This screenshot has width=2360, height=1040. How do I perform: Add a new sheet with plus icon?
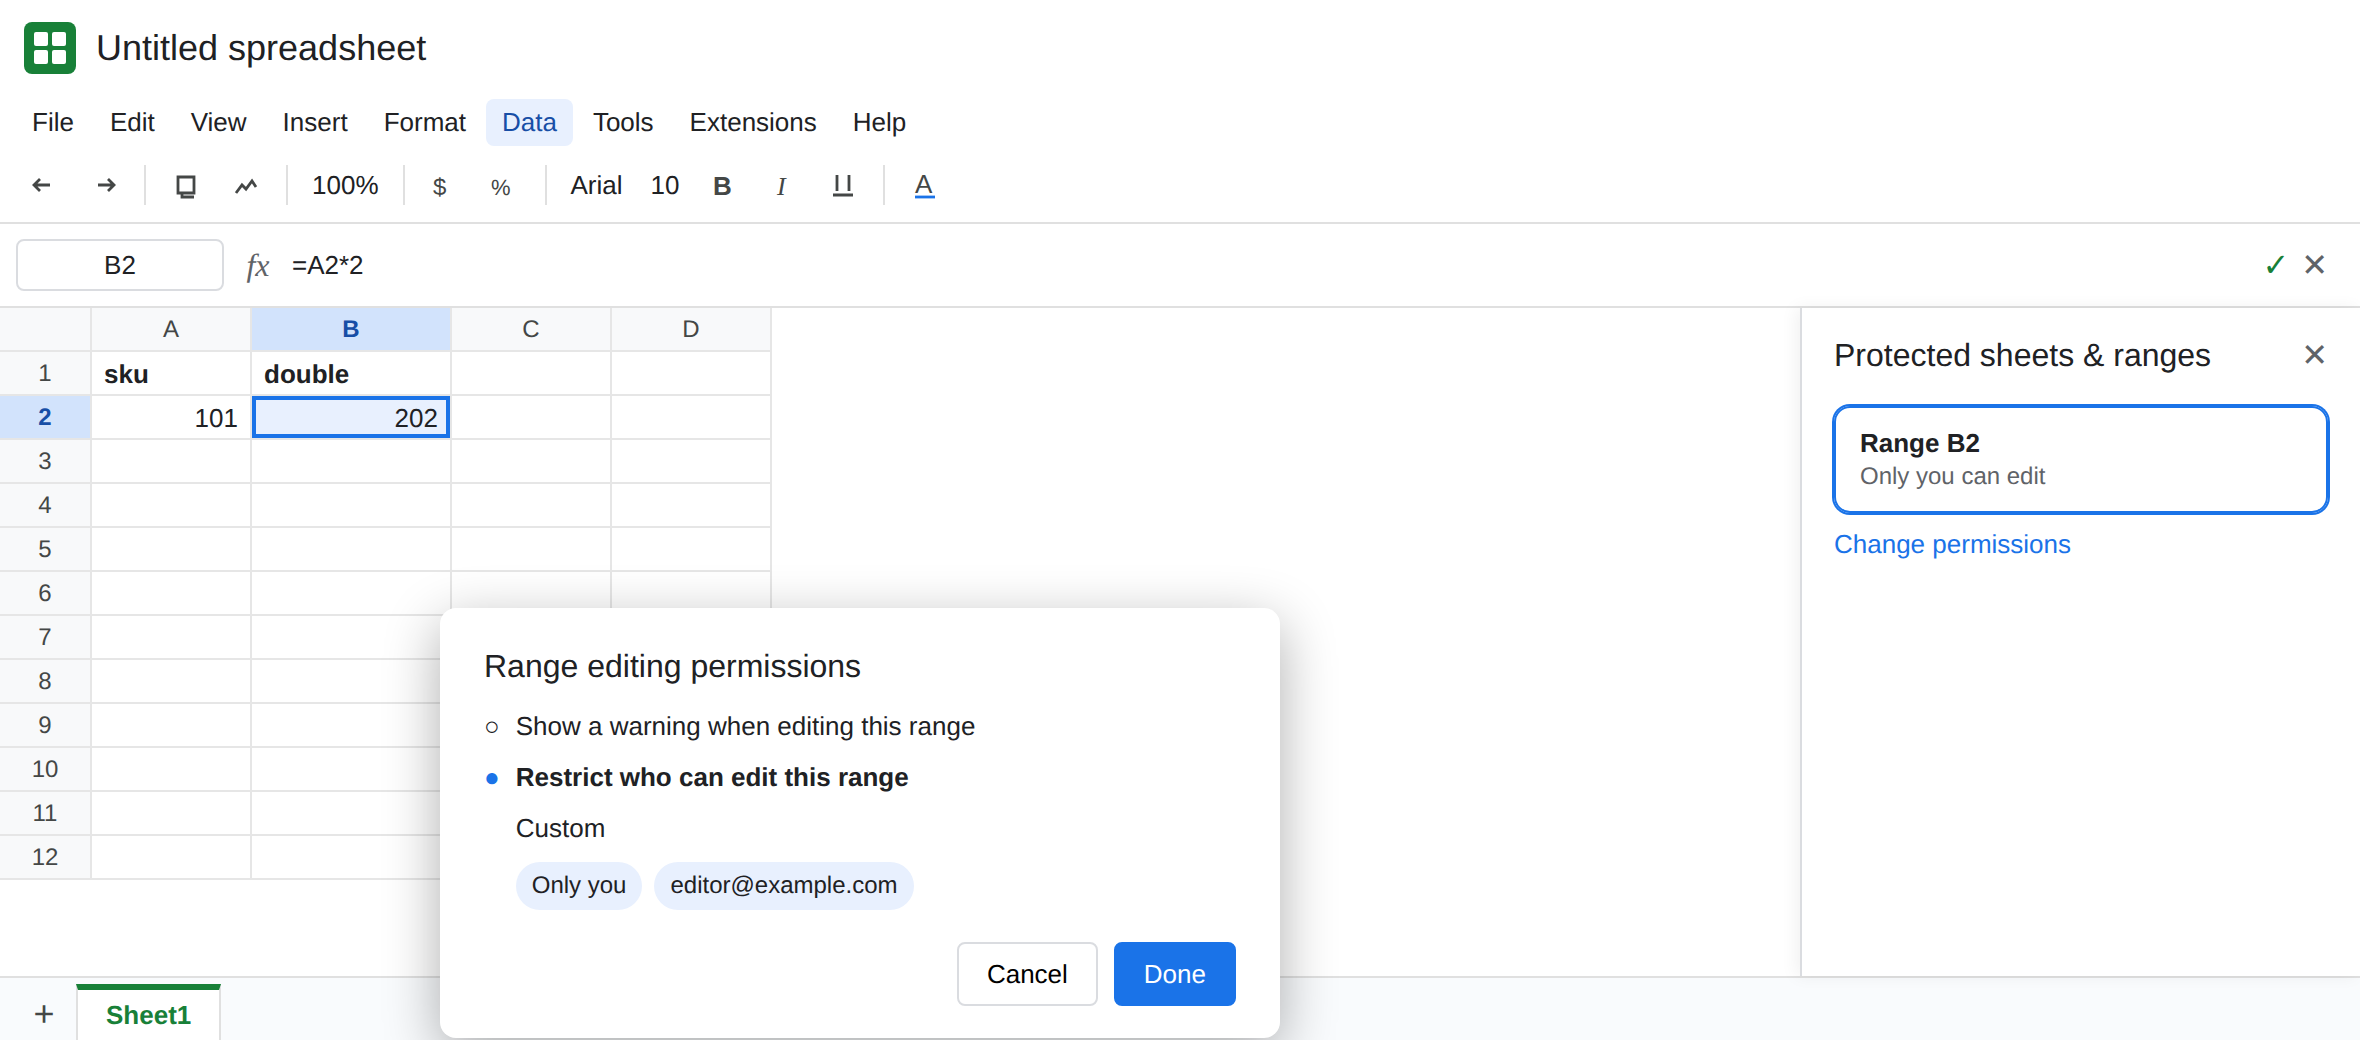44,1014
